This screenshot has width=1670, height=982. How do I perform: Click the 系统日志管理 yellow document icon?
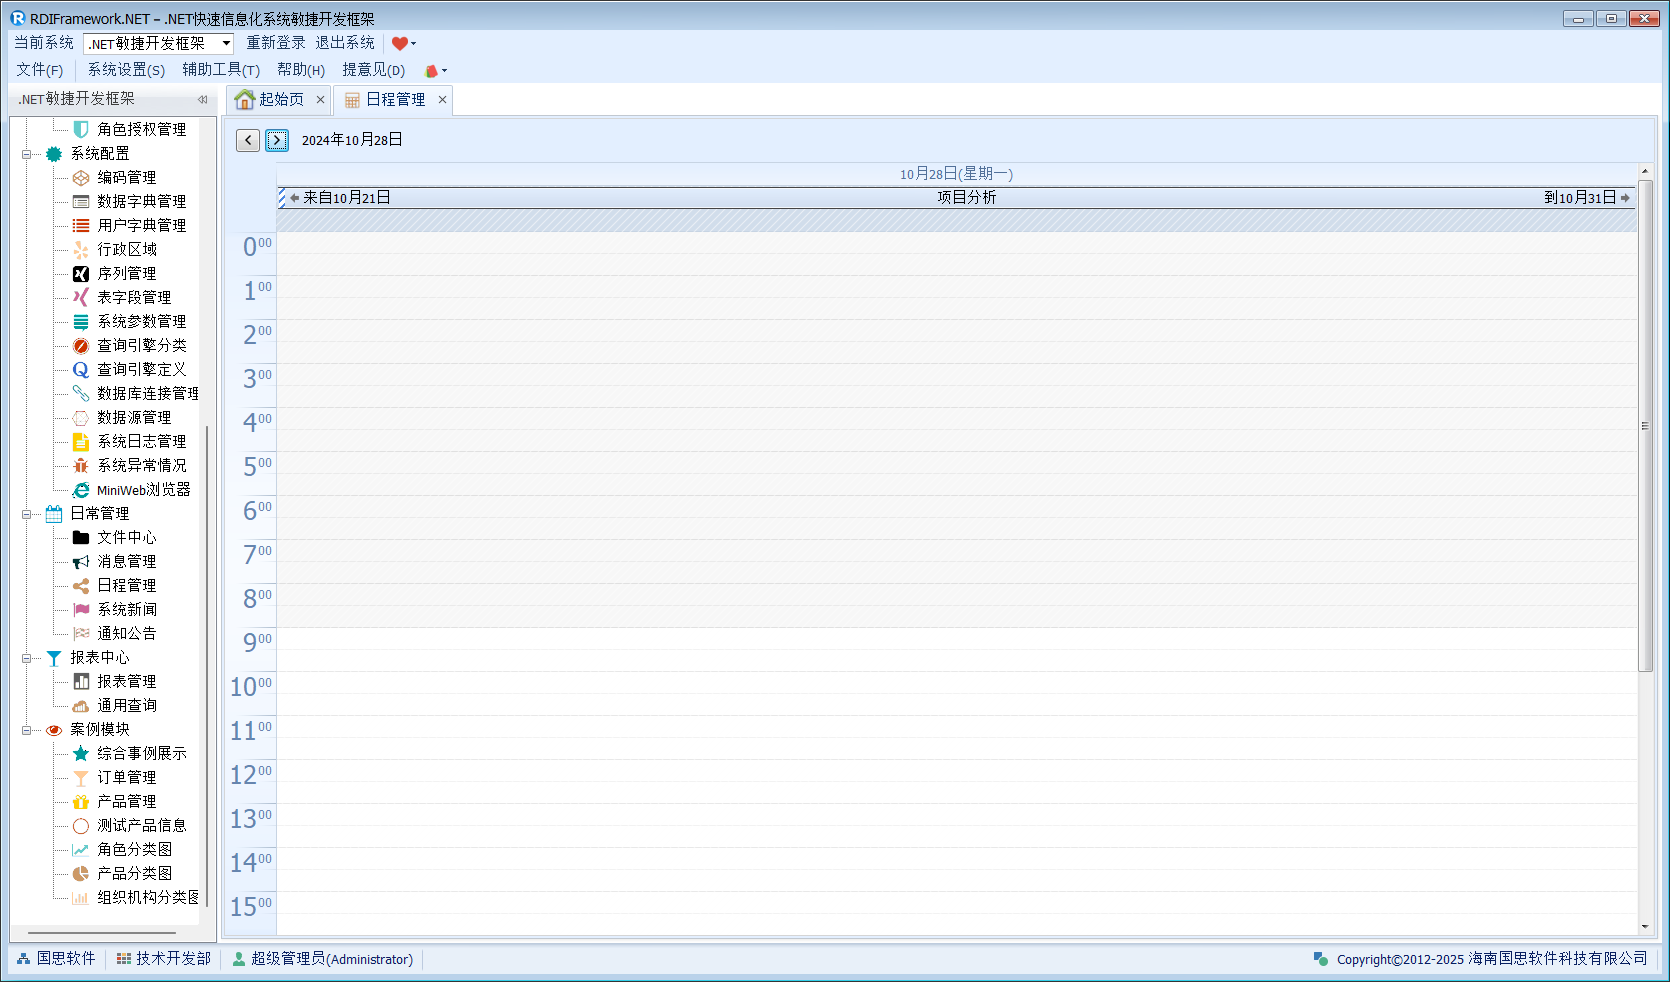(81, 442)
